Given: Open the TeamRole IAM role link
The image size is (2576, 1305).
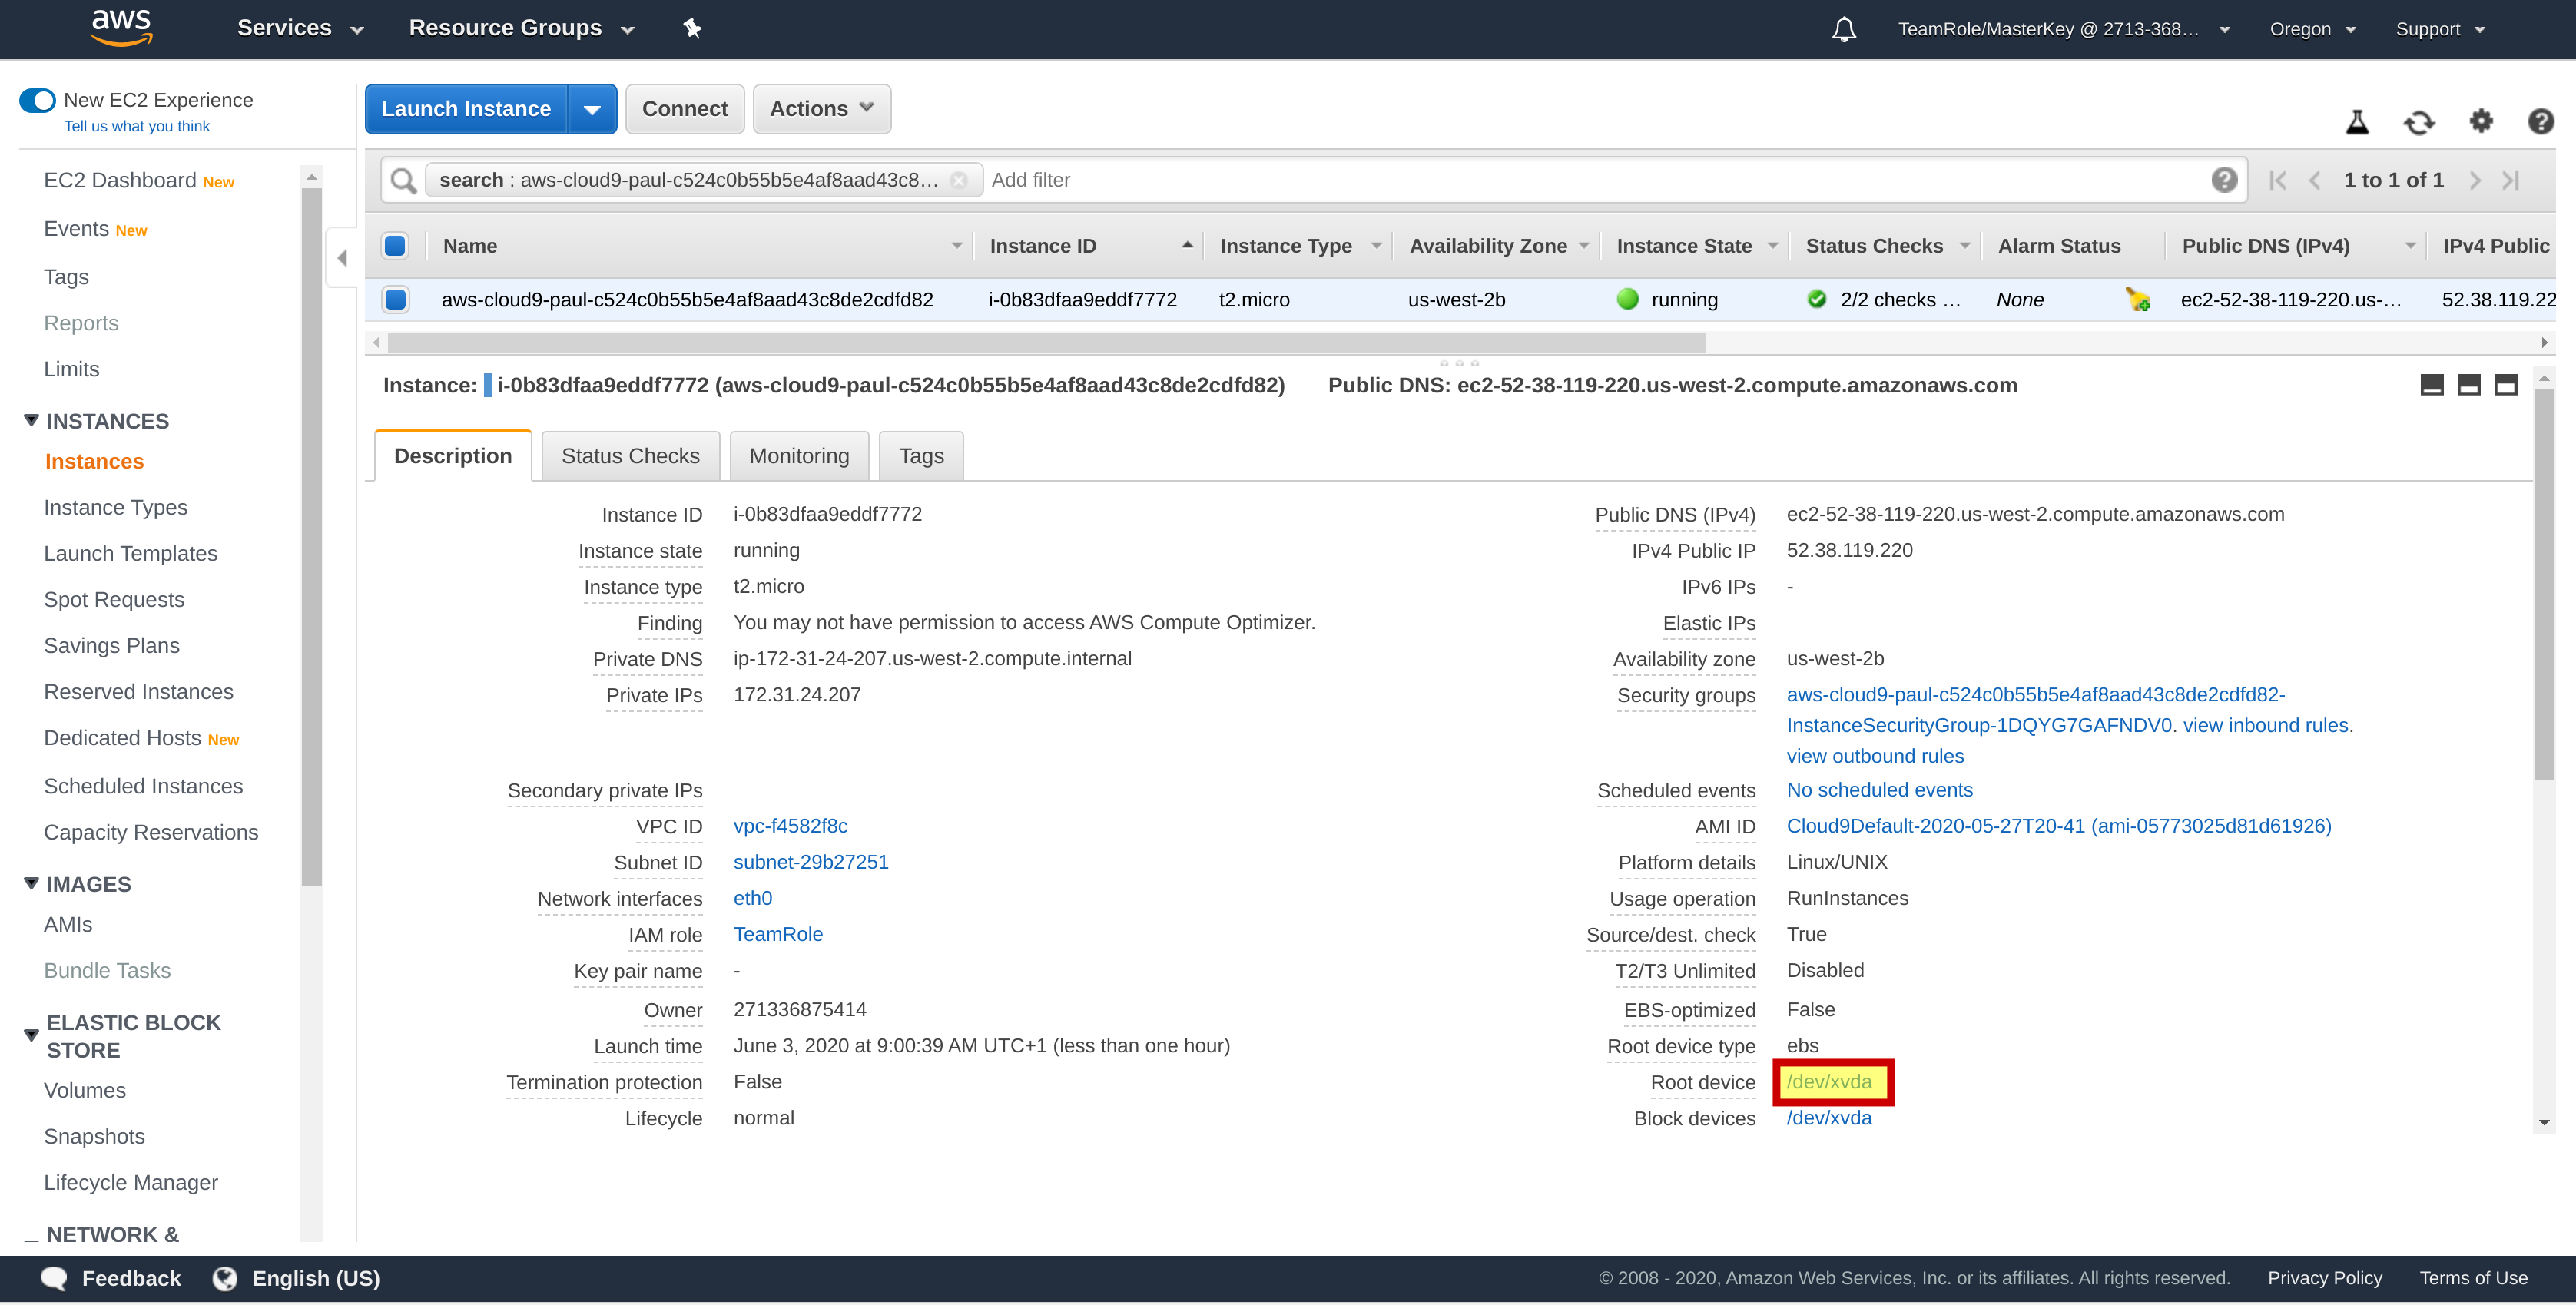Looking at the screenshot, I should [778, 934].
